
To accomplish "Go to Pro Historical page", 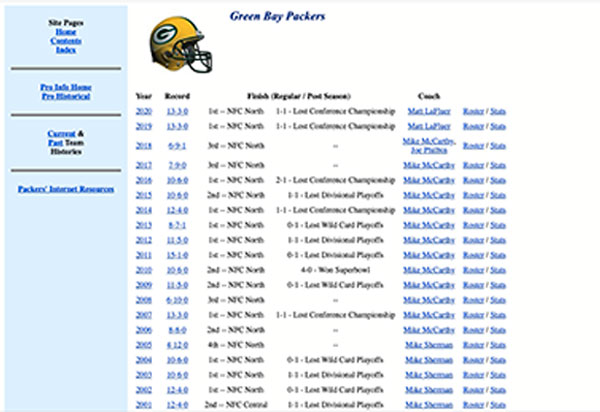I will (66, 96).
